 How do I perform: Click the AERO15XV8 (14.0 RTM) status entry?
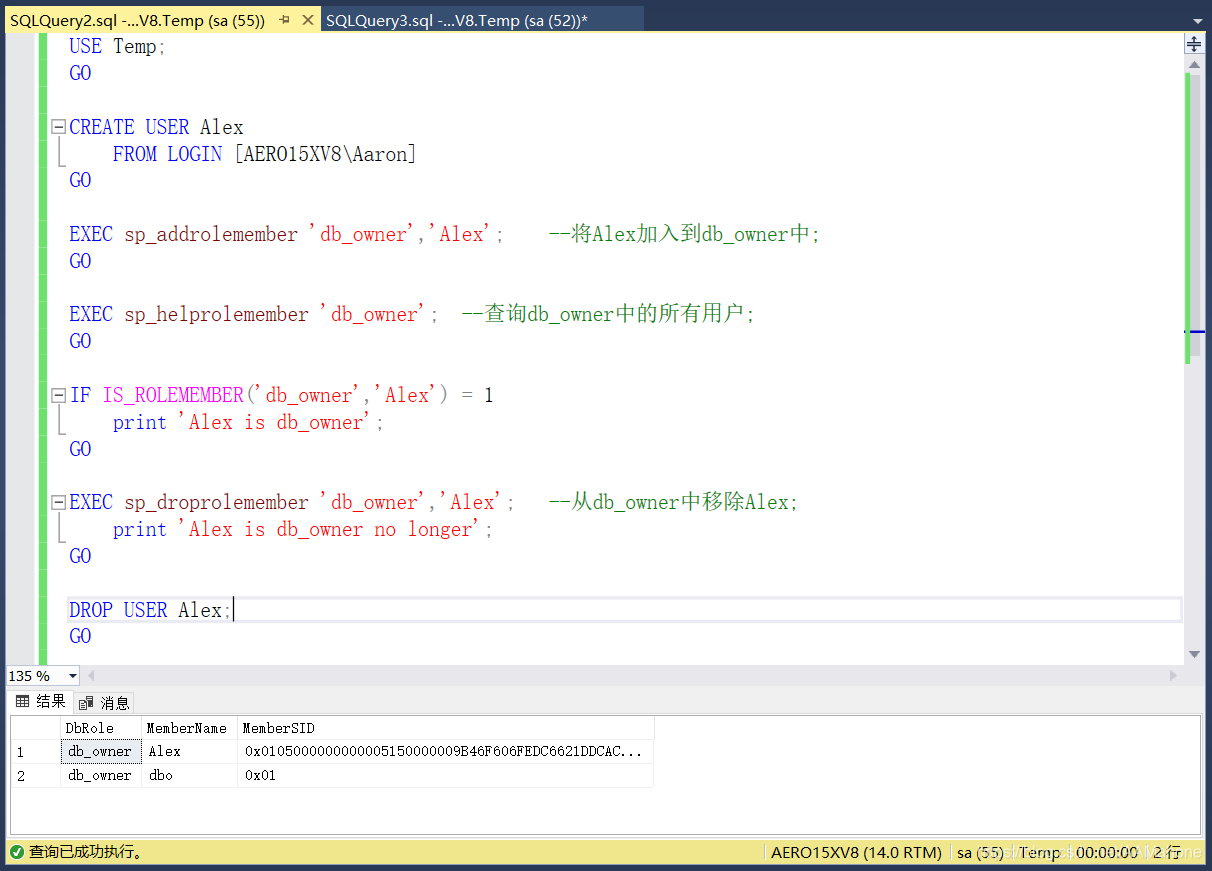pos(857,852)
